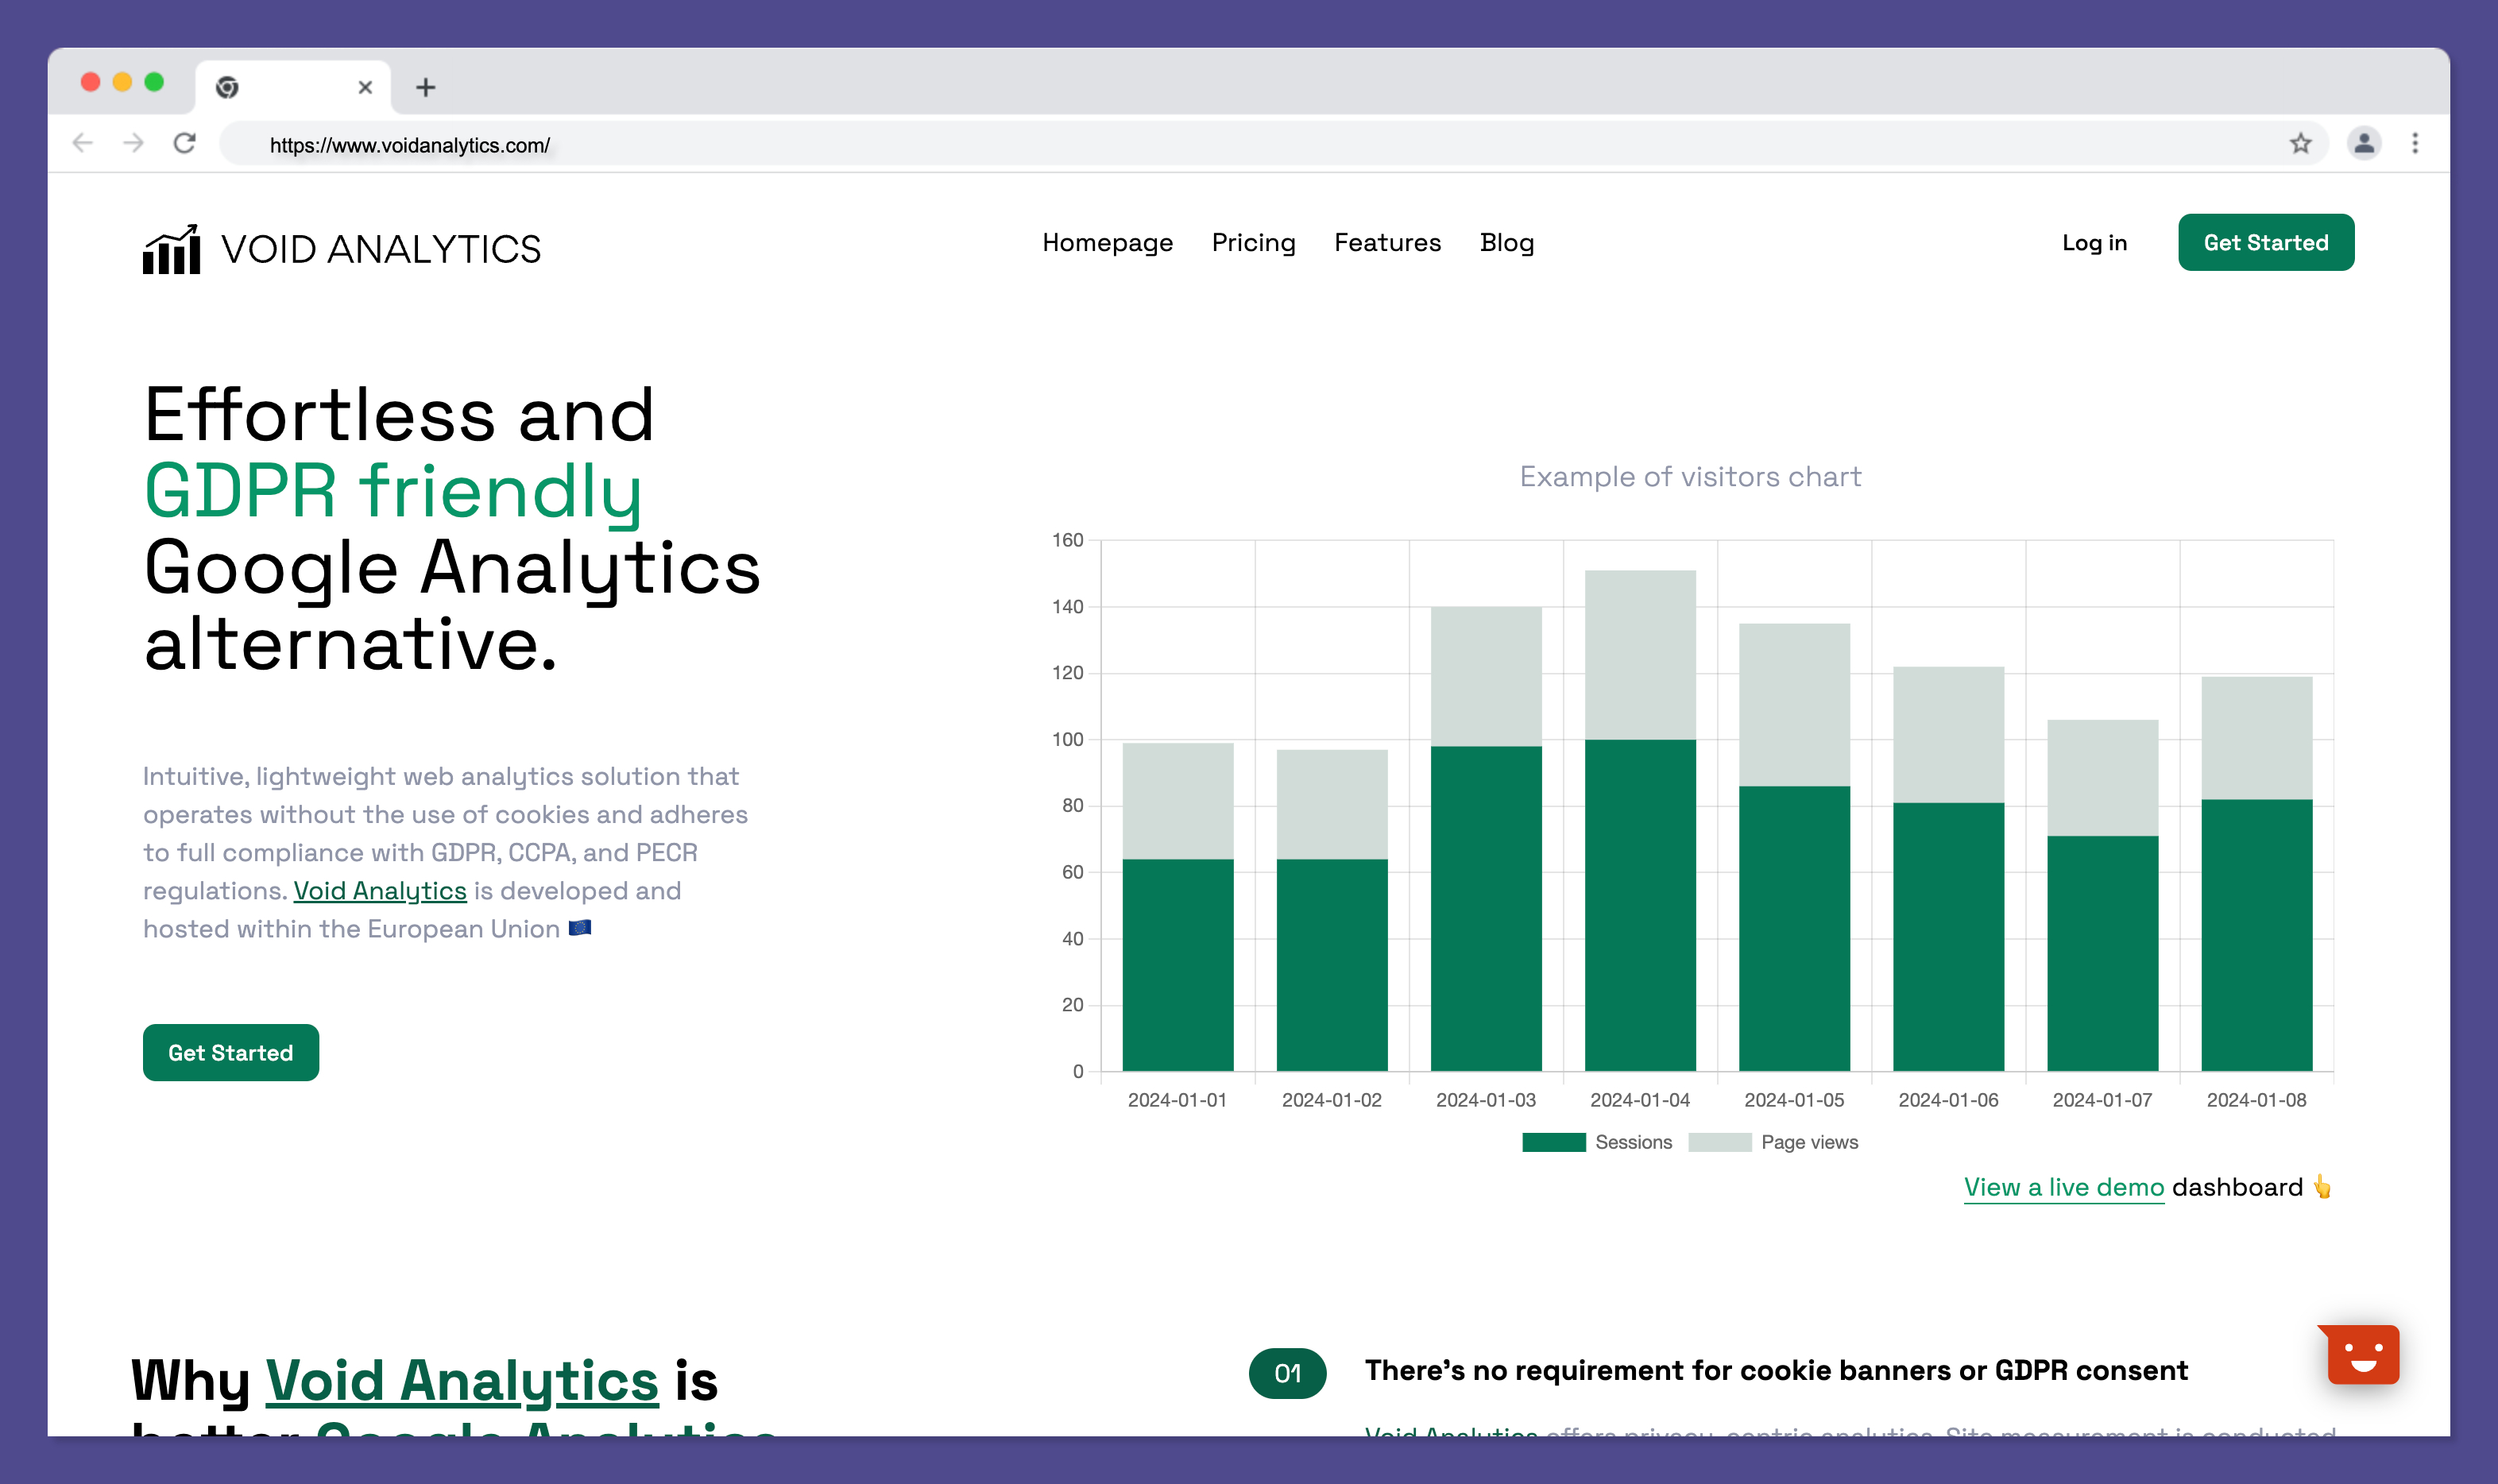Click the Chrome favicon on the tab

227,88
